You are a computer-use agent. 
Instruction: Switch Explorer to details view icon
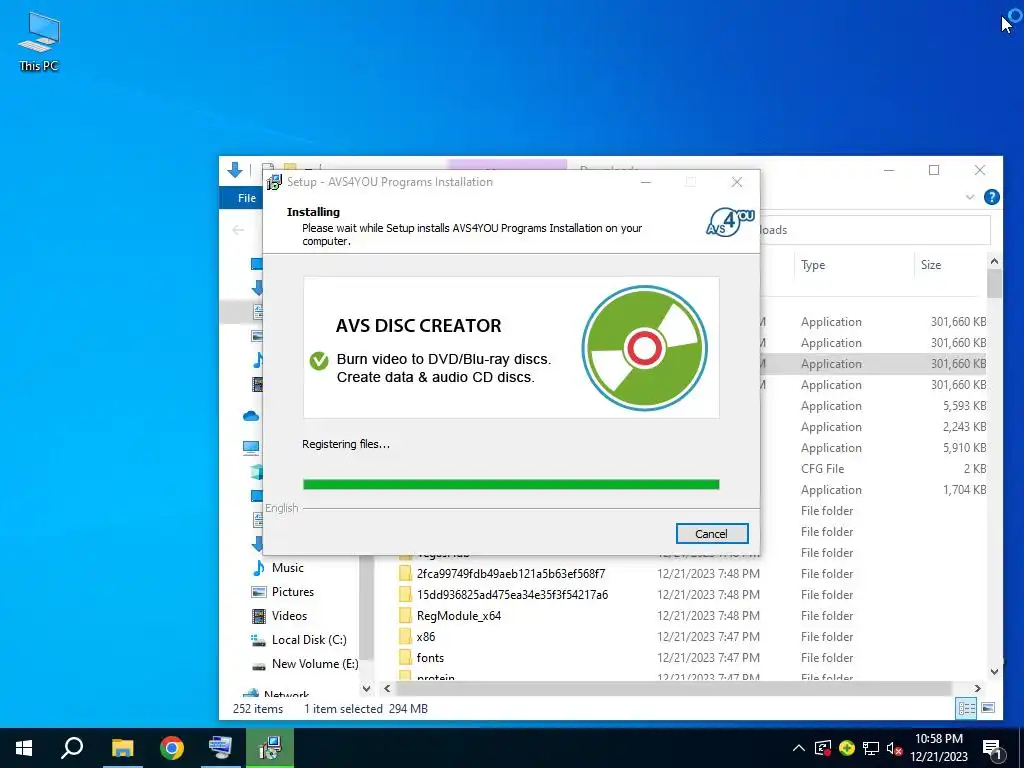pyautogui.click(x=966, y=708)
